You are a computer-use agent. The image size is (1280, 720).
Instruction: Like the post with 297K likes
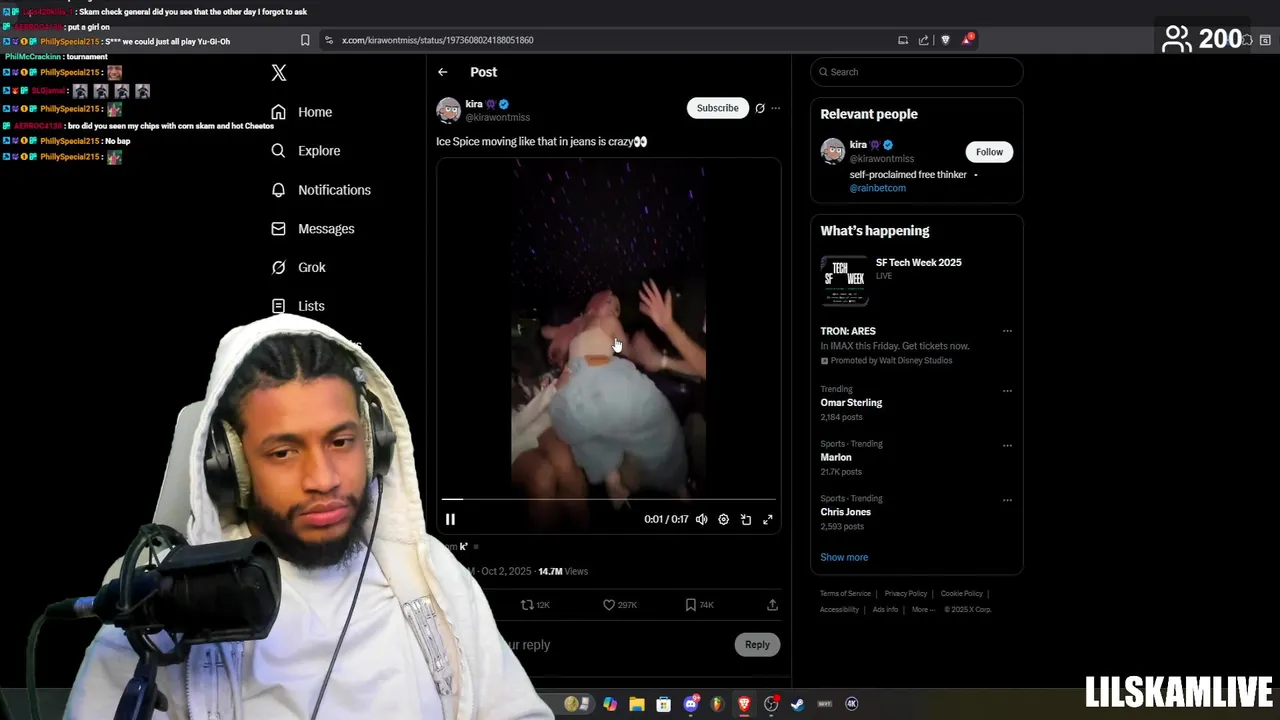point(619,605)
